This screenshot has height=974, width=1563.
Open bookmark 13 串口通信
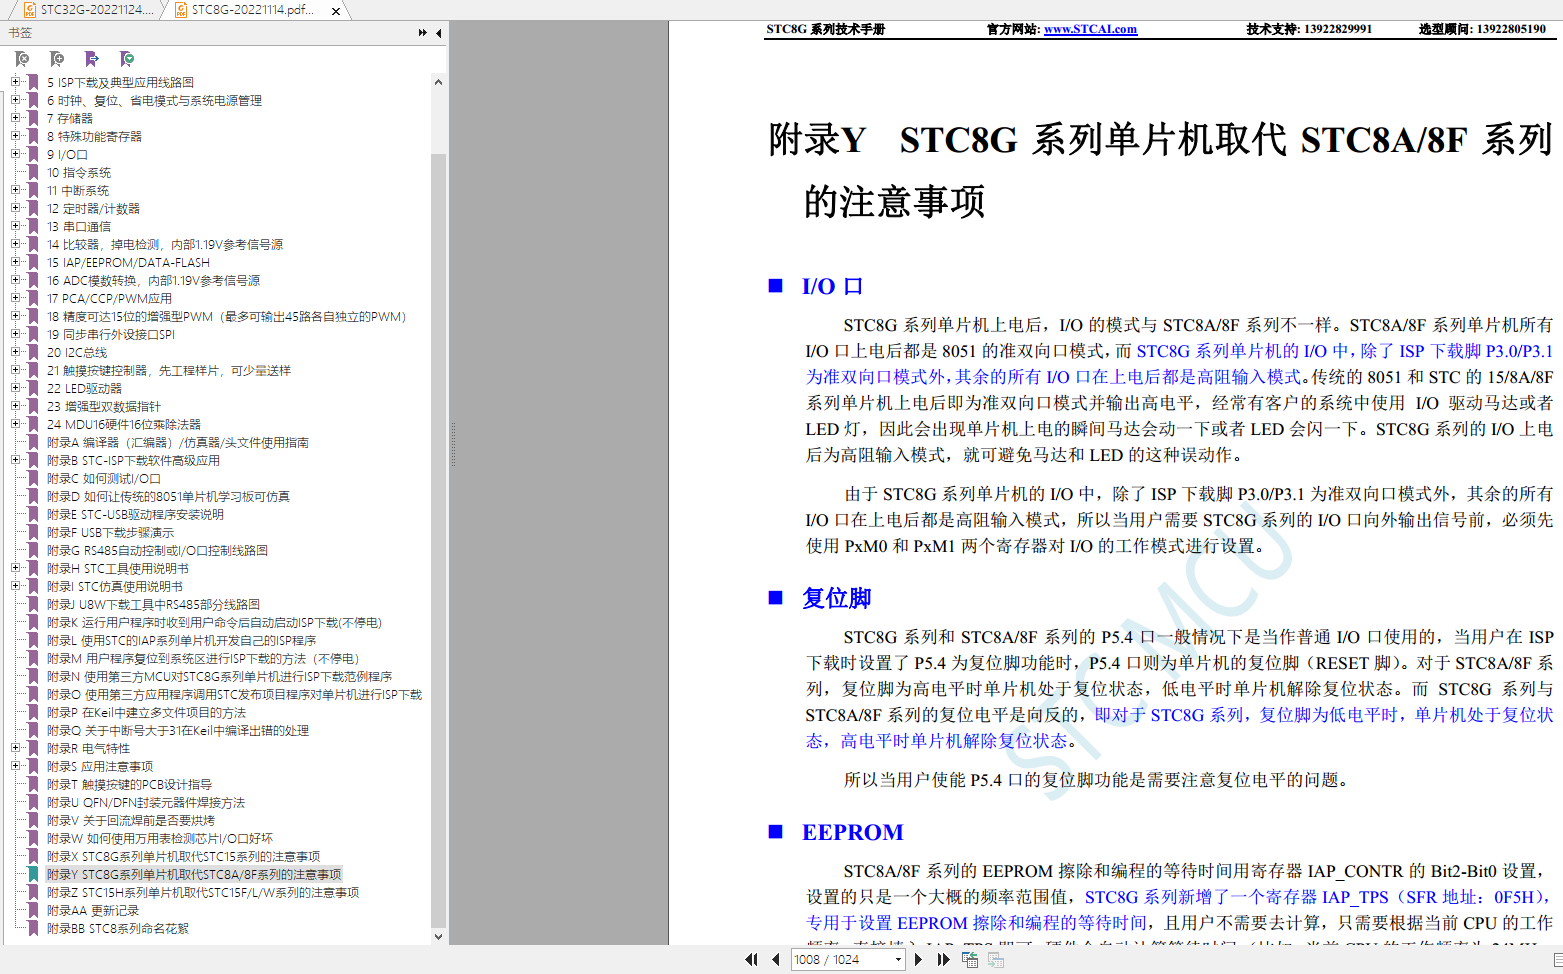[x=78, y=226]
